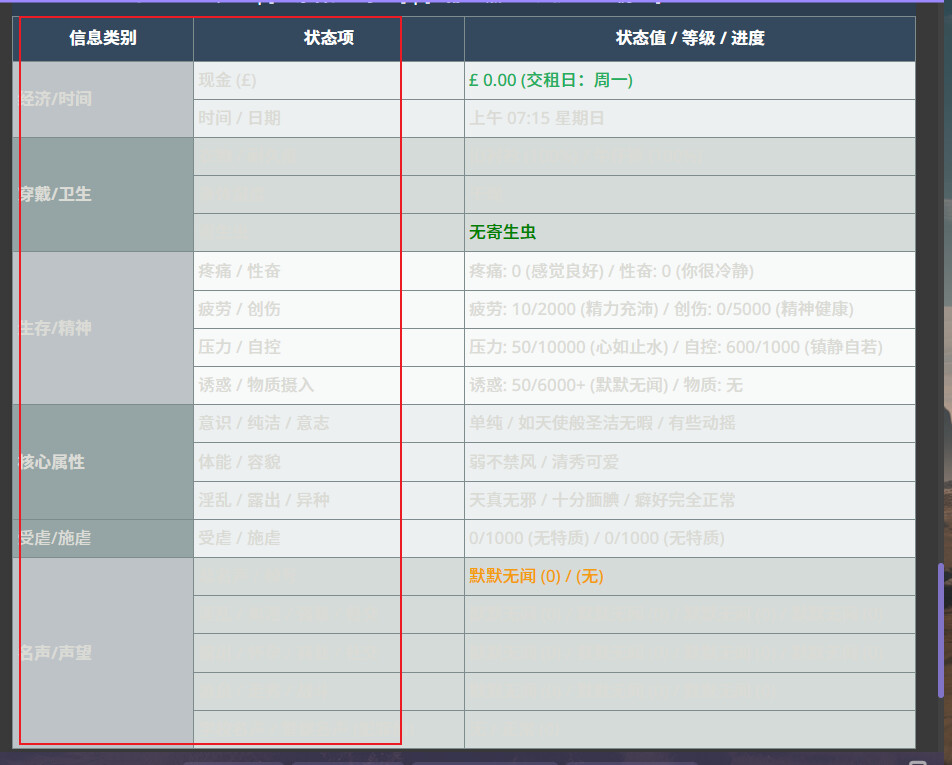Screen dimensions: 952x765
Task: Click the 压力: 50/10000 value cell
Action: click(x=690, y=347)
